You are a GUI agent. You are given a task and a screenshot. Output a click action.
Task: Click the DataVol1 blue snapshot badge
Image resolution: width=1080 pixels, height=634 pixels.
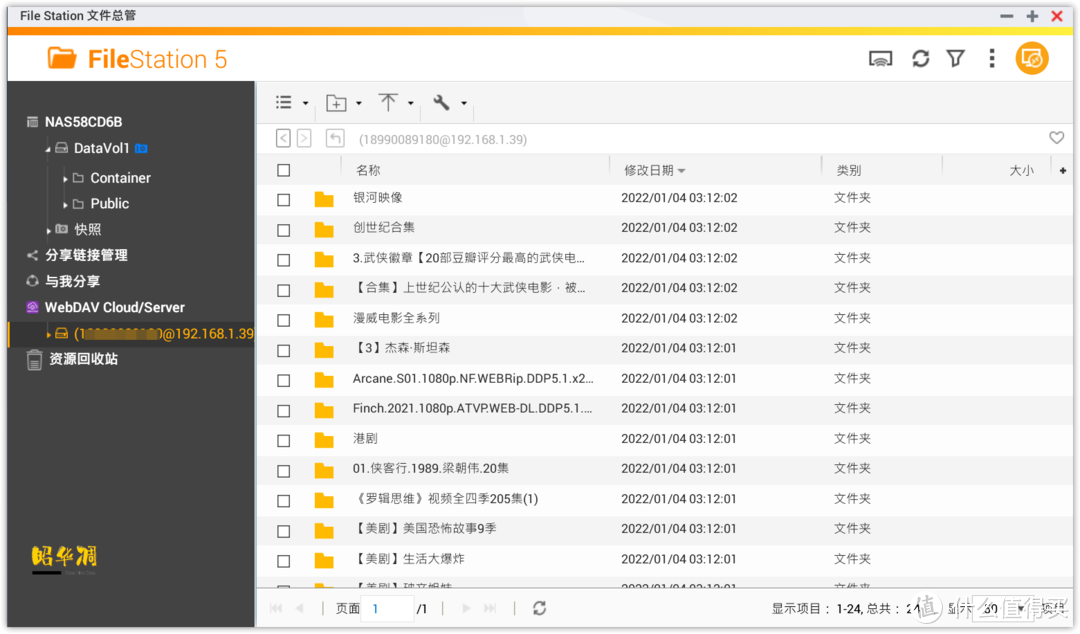141,148
